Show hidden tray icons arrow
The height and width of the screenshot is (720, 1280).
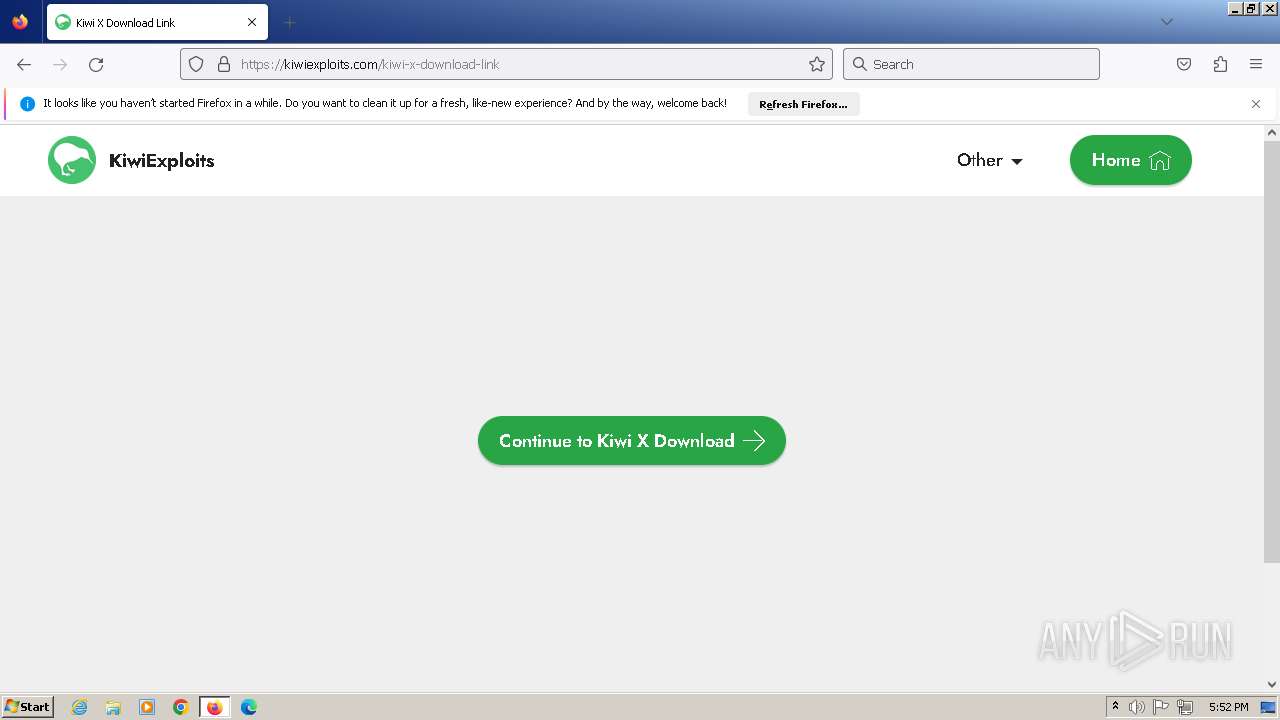click(x=1116, y=707)
